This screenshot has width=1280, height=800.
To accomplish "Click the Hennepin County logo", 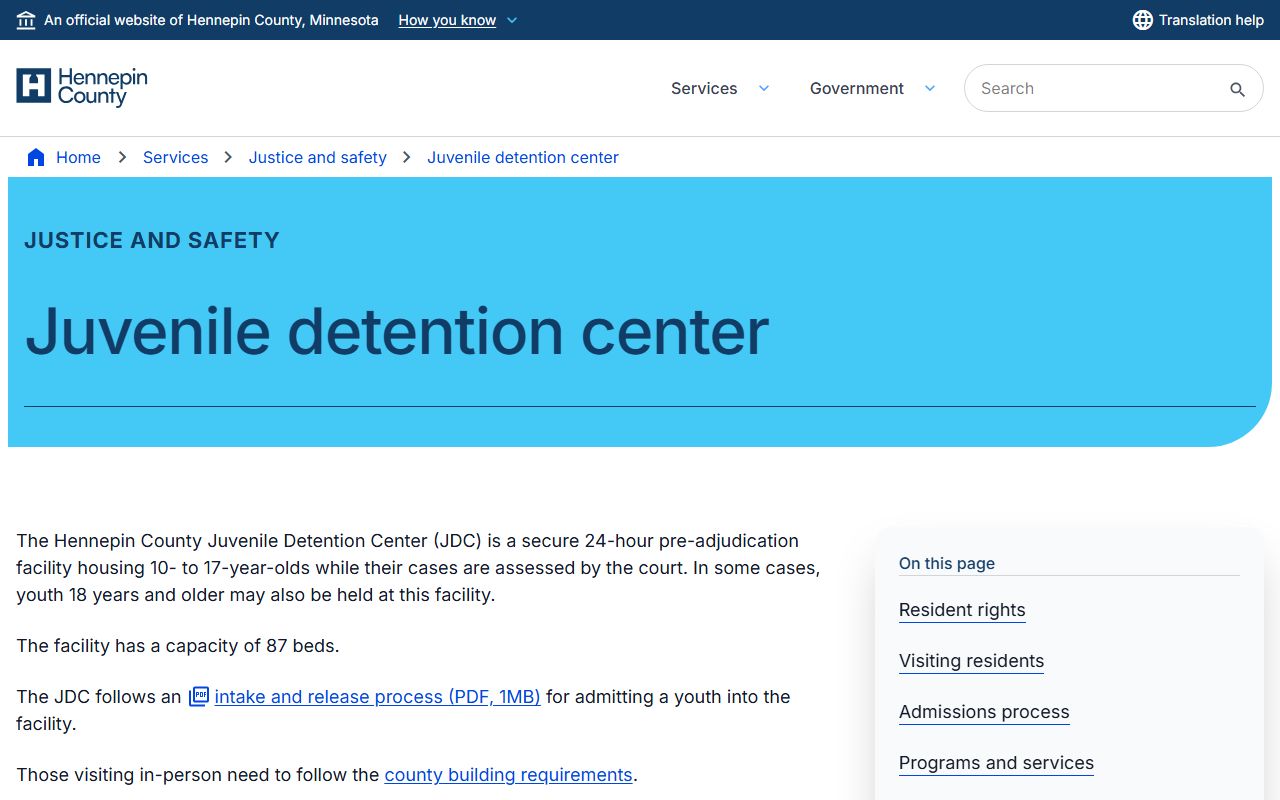I will [82, 87].
